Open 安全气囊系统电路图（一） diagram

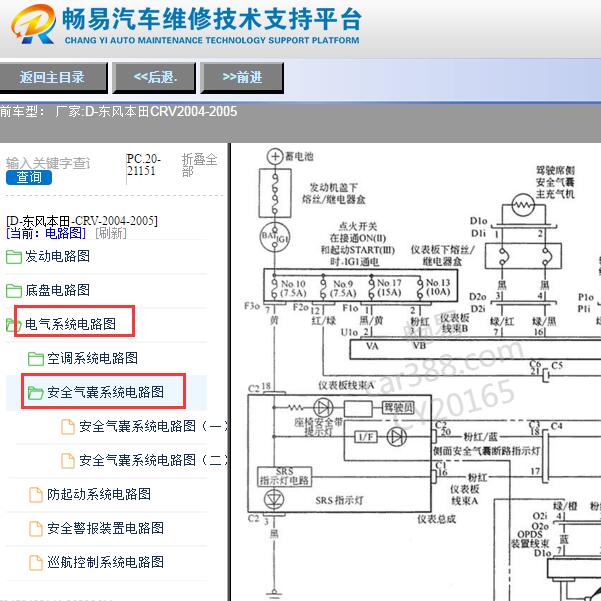coord(153,426)
